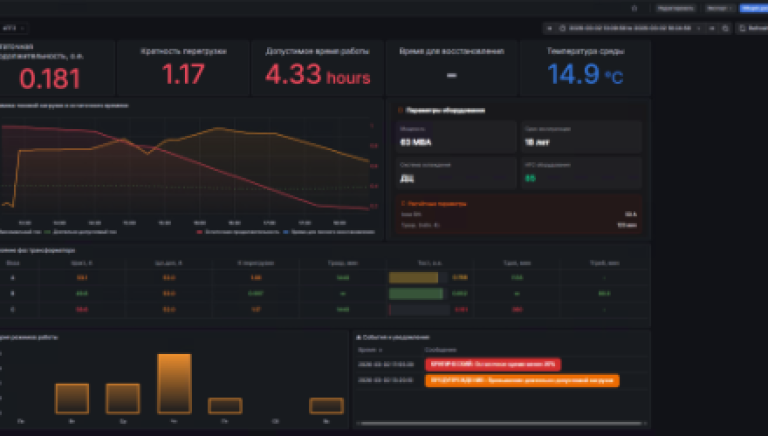Star this dashboard as a favorite

click(633, 7)
